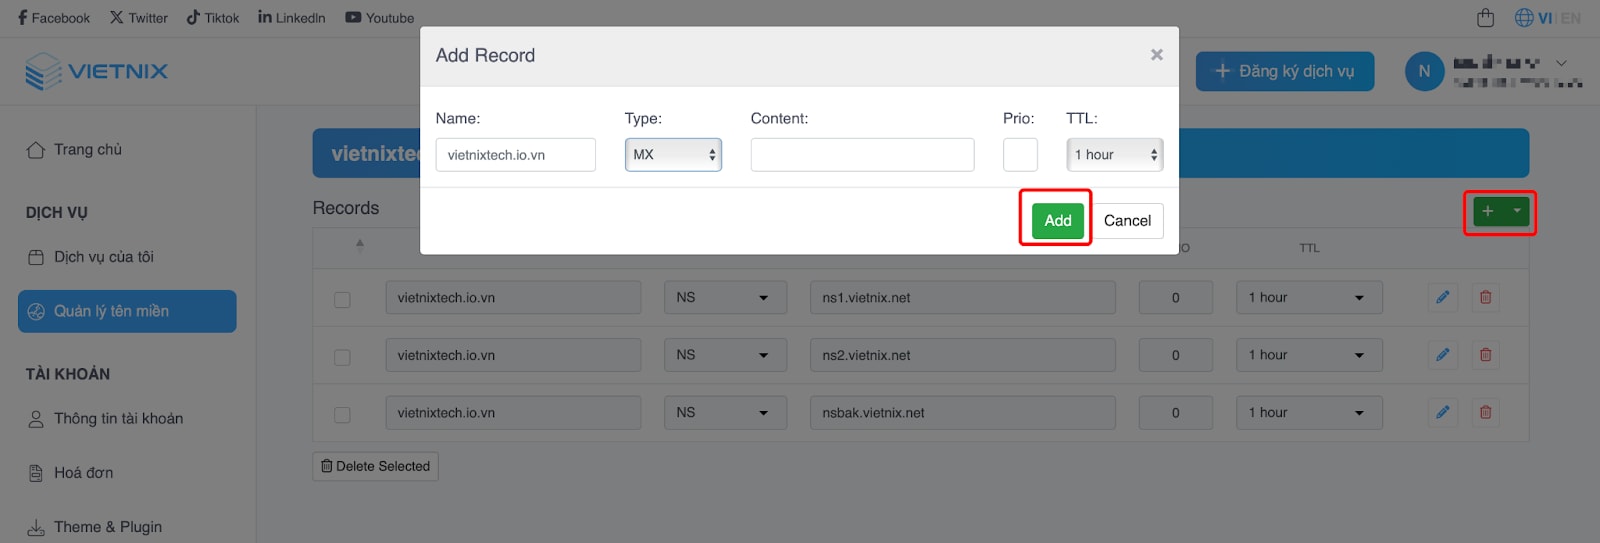The width and height of the screenshot is (1600, 543).
Task: Select the checkbox for ns2.vietnix.net row
Action: click(342, 357)
